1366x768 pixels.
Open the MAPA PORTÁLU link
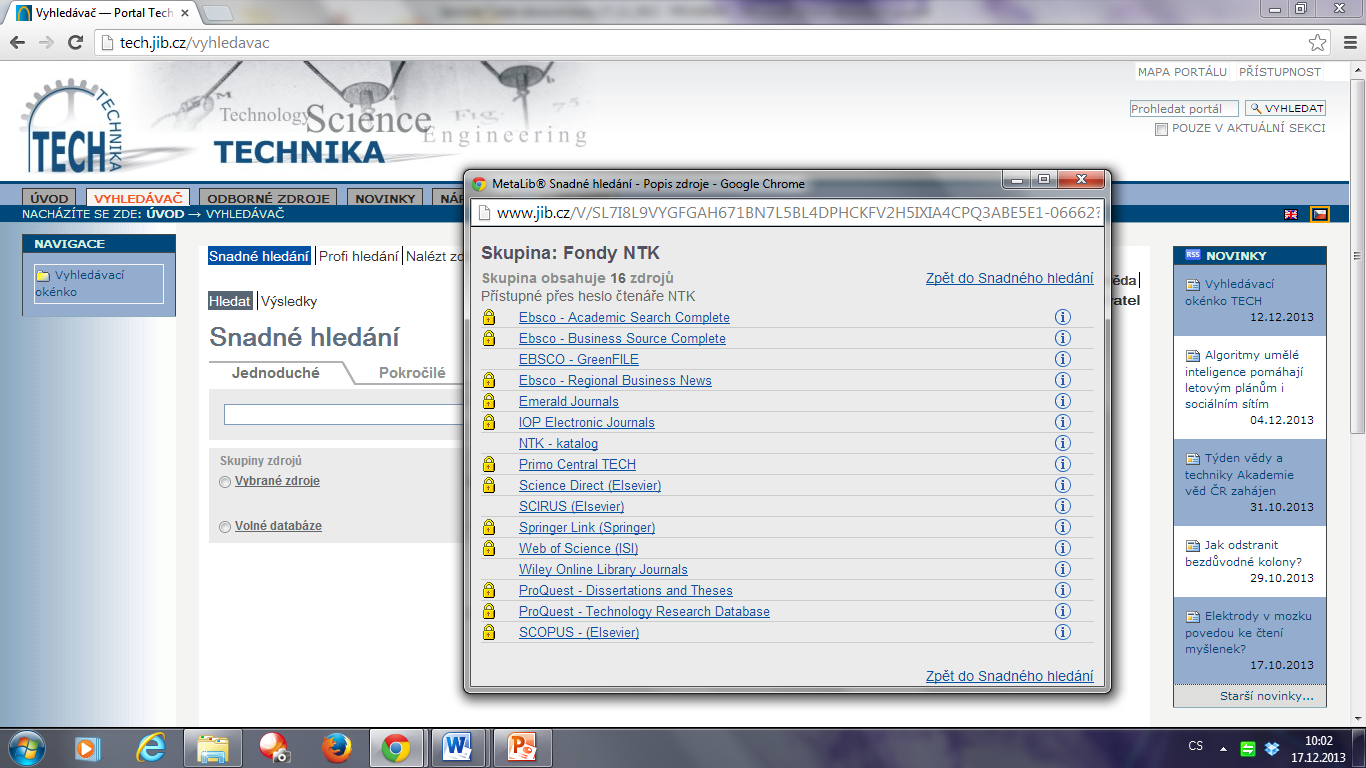[1182, 72]
